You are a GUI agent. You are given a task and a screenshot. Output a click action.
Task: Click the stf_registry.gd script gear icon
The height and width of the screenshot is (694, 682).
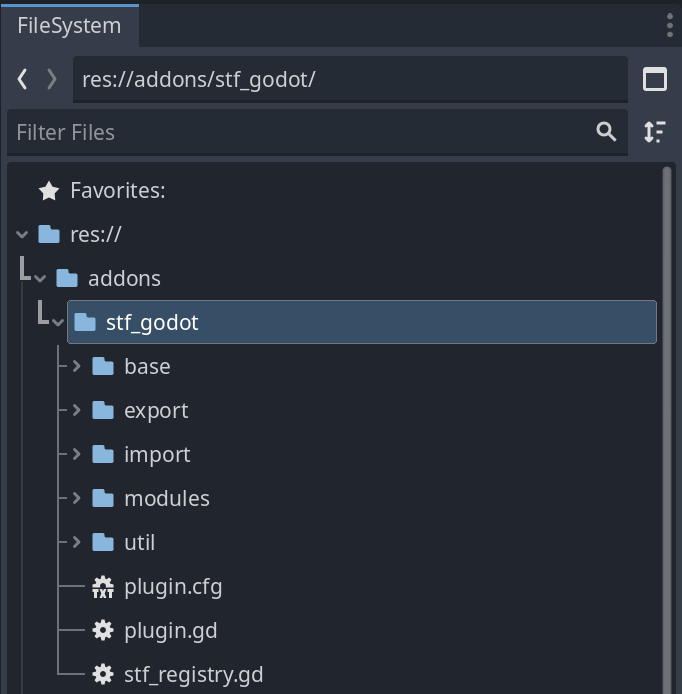pos(103,675)
